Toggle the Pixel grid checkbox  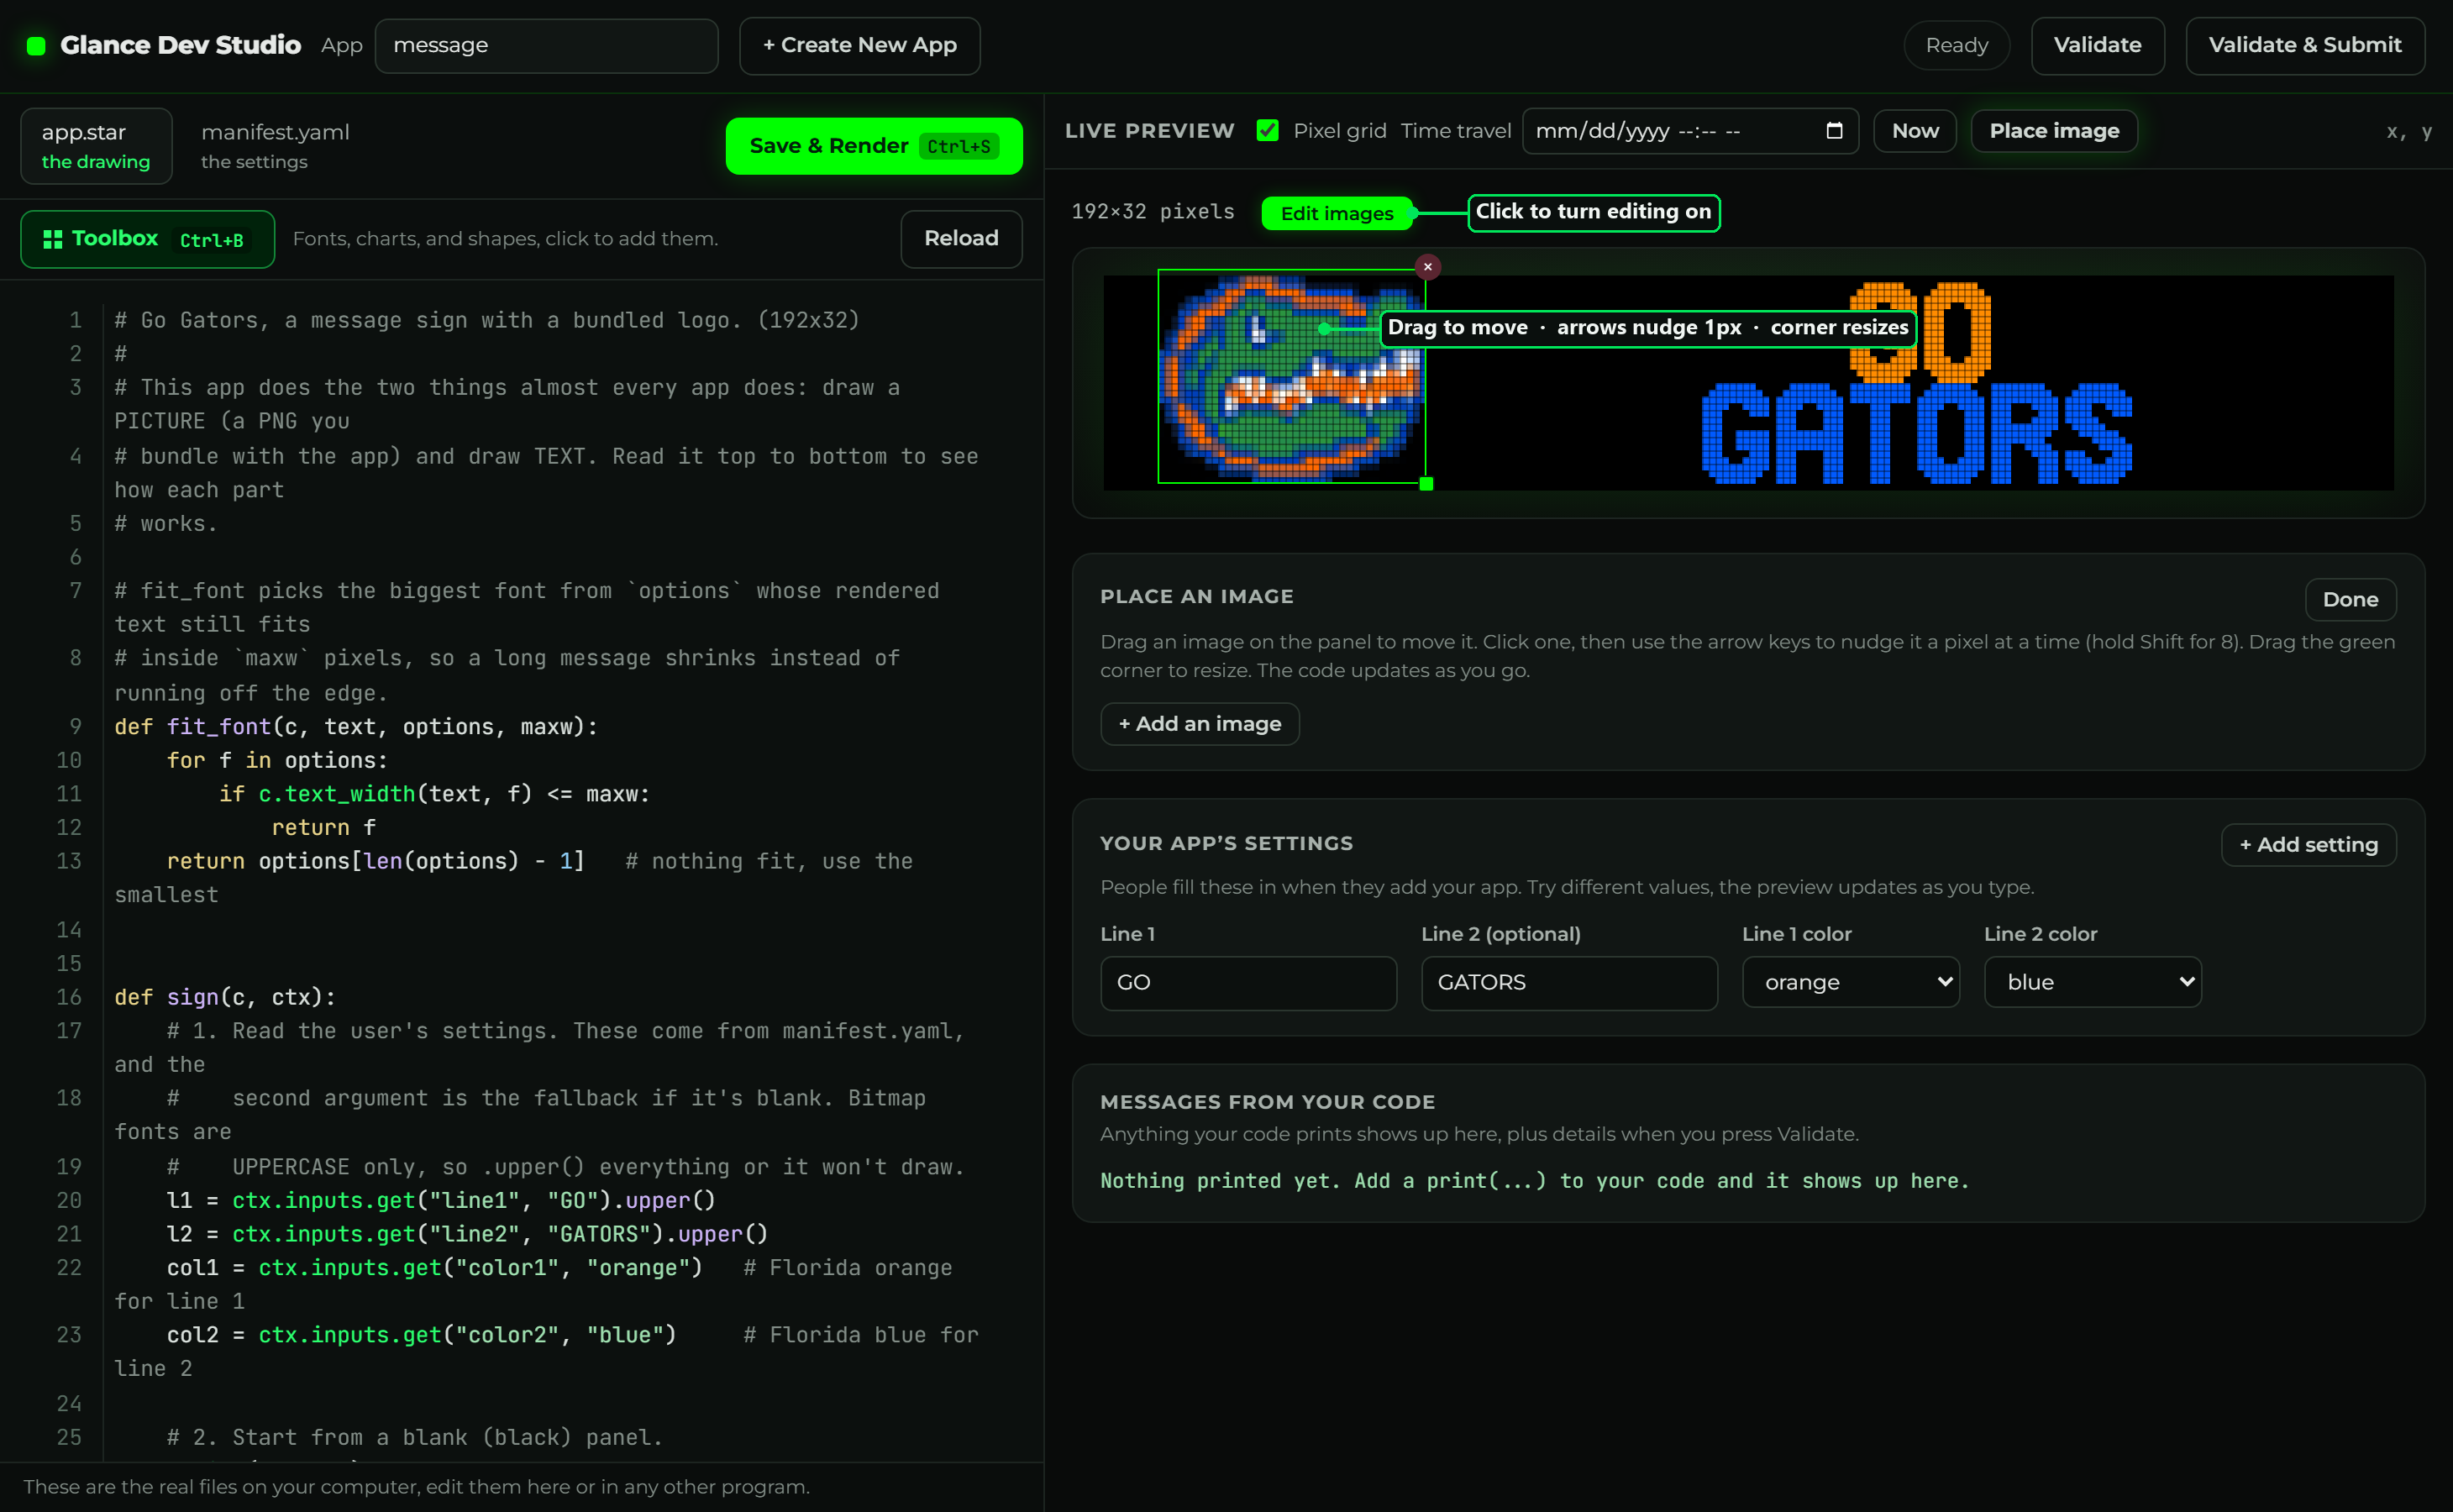[x=1267, y=131]
